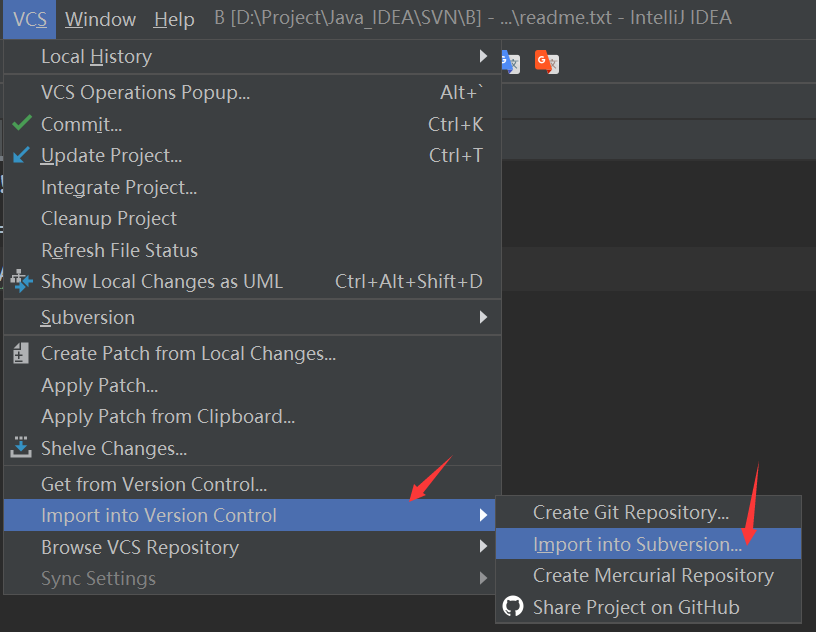The image size is (816, 632).
Task: Select Create Mercurial Repository
Action: pos(653,575)
